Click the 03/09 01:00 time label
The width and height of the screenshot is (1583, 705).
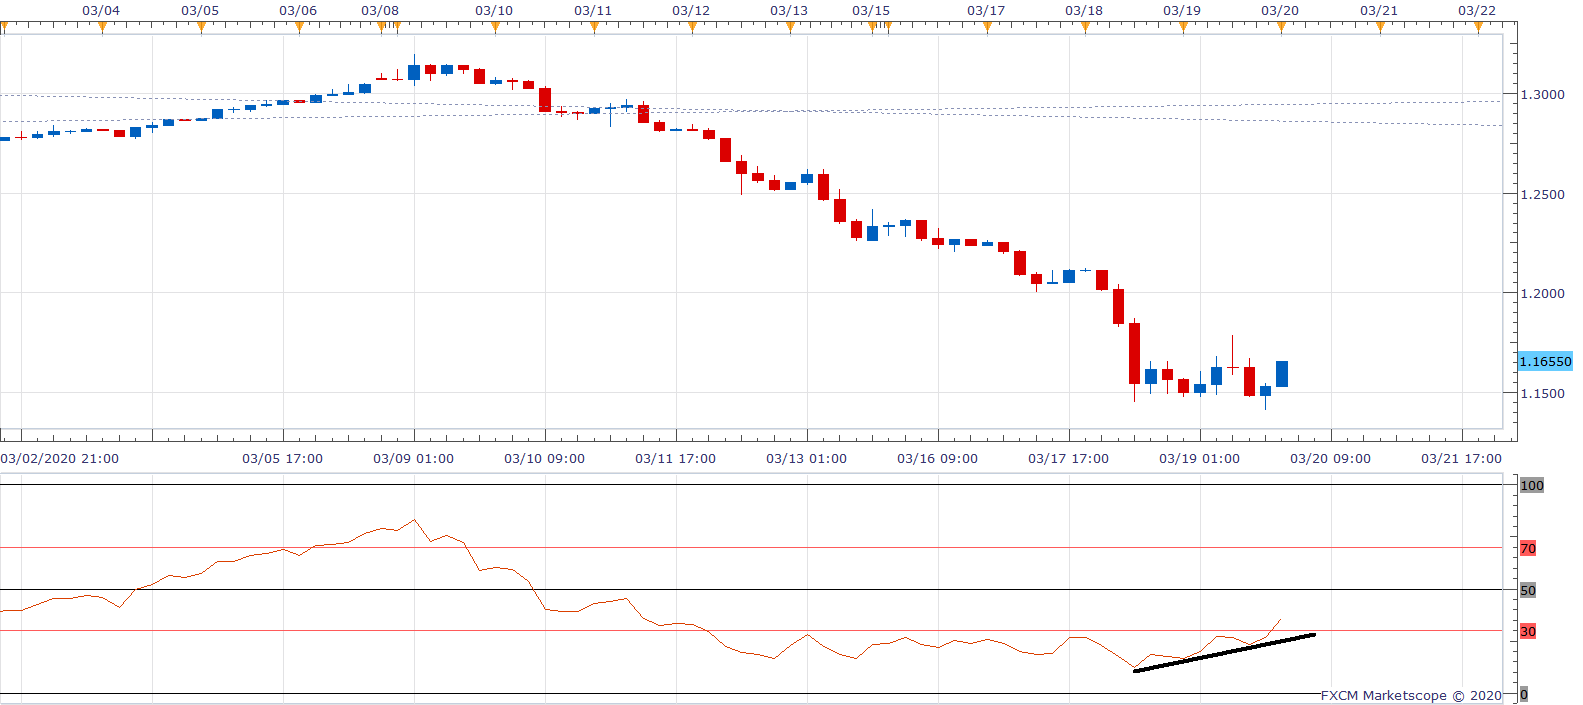(414, 458)
